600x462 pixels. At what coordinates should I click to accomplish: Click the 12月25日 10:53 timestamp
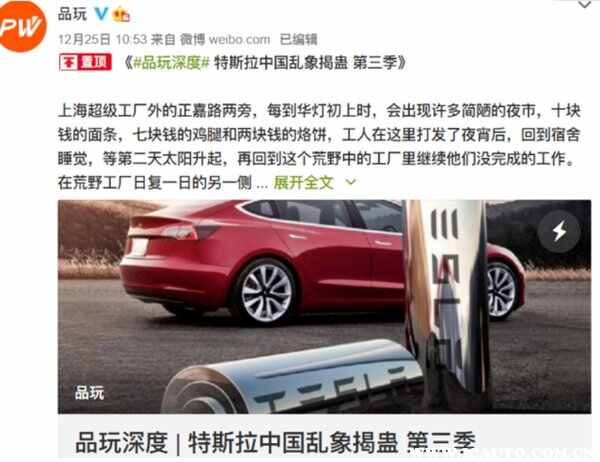pyautogui.click(x=103, y=39)
